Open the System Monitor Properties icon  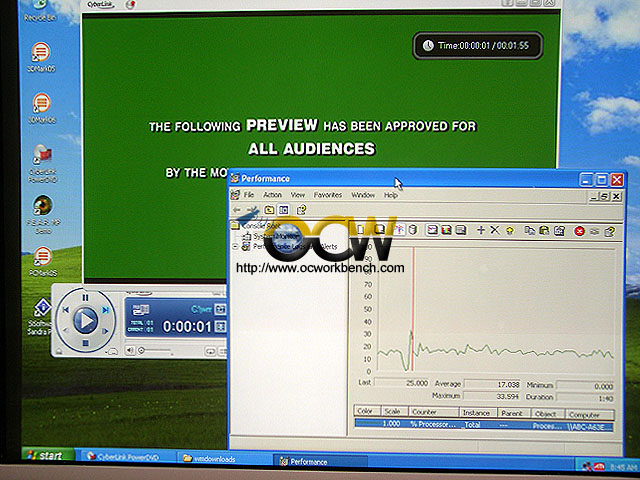559,231
